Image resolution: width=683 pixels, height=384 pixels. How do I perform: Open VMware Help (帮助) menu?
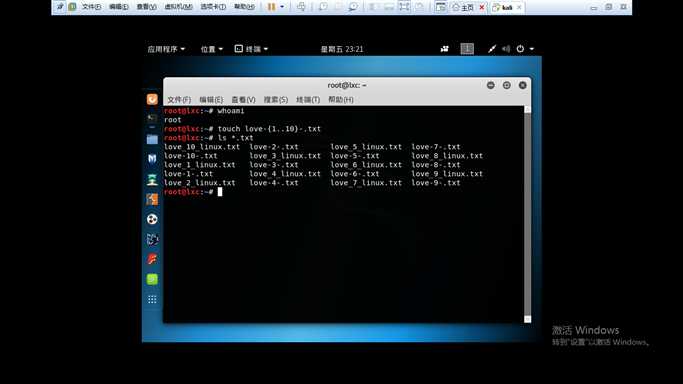point(244,7)
